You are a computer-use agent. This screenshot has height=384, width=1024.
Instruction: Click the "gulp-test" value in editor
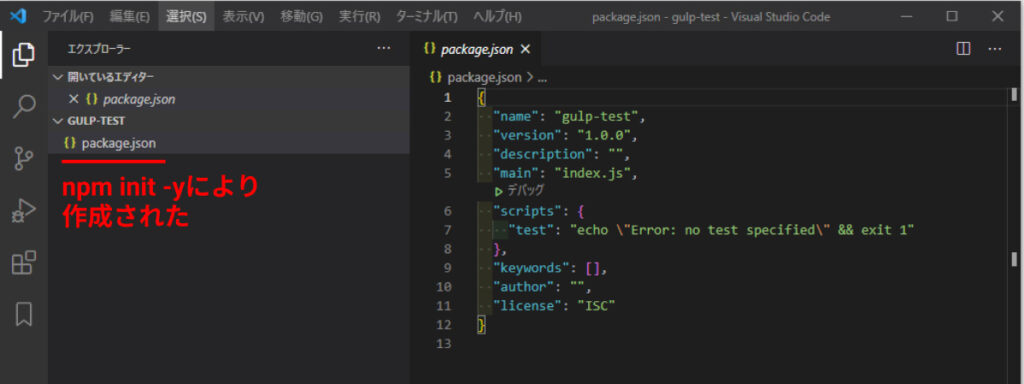coord(596,117)
